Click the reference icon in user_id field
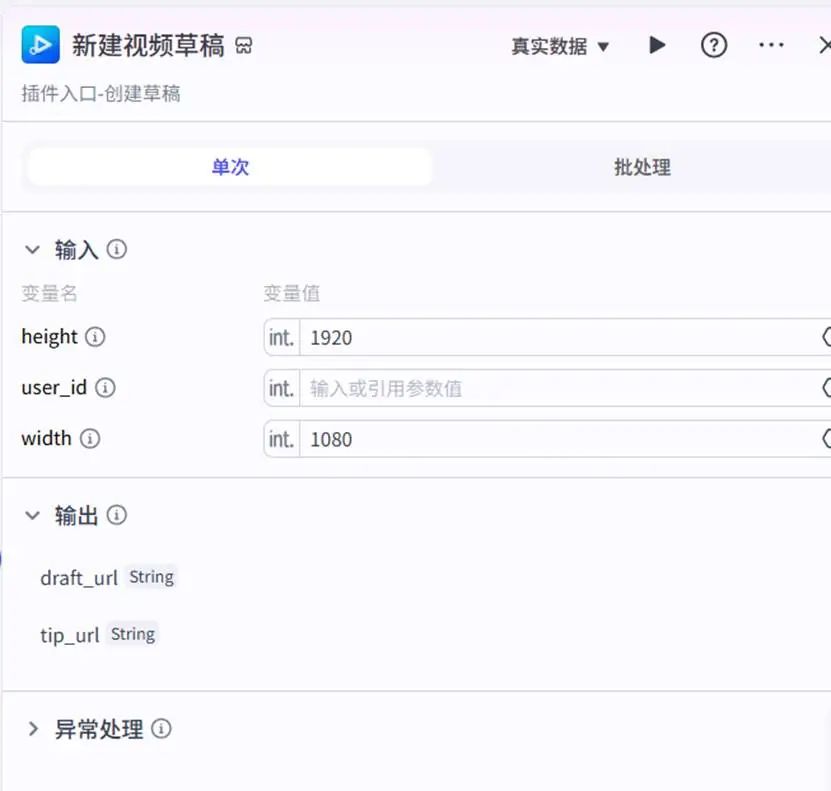Image resolution: width=831 pixels, height=791 pixels. pos(826,388)
